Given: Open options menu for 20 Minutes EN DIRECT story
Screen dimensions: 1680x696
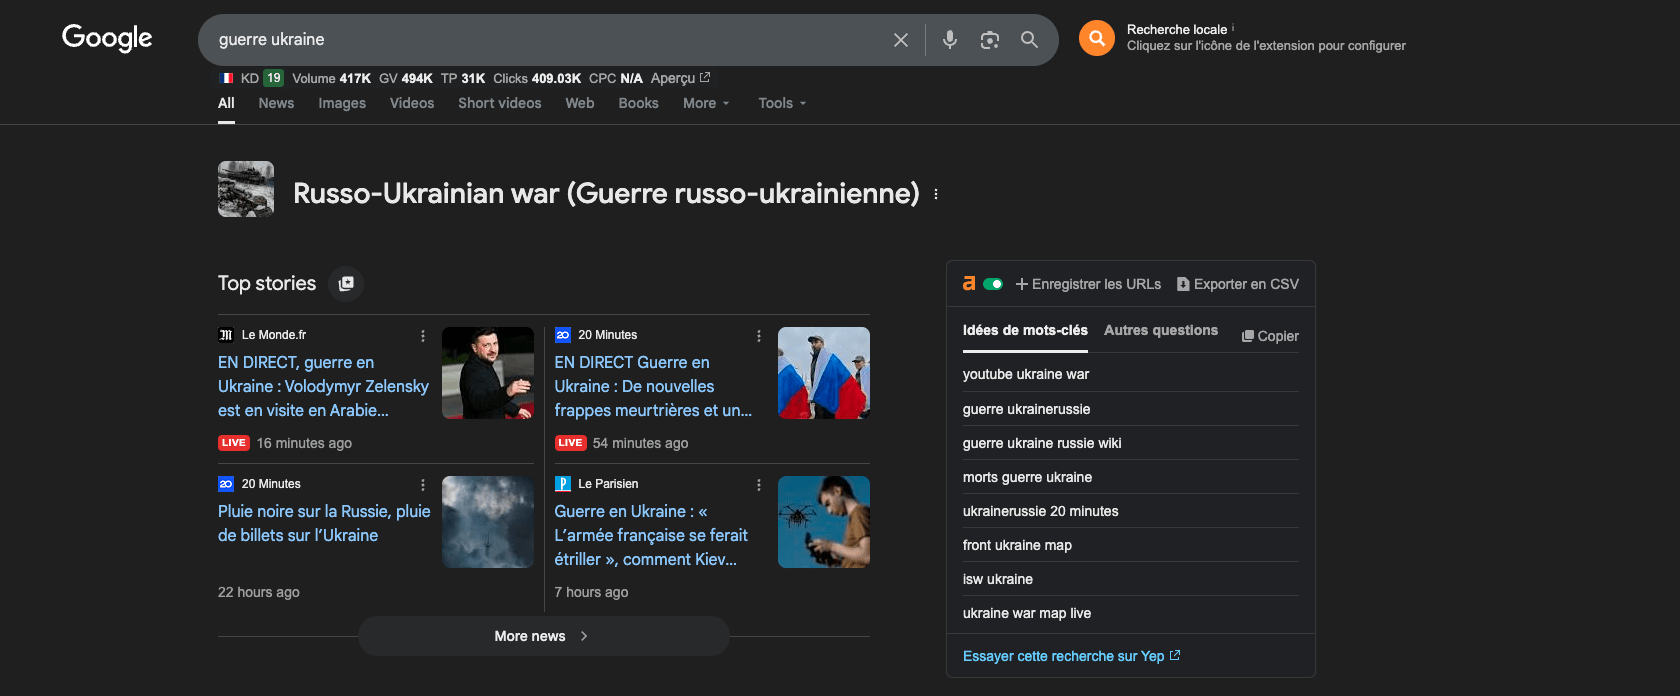Looking at the screenshot, I should click(759, 336).
